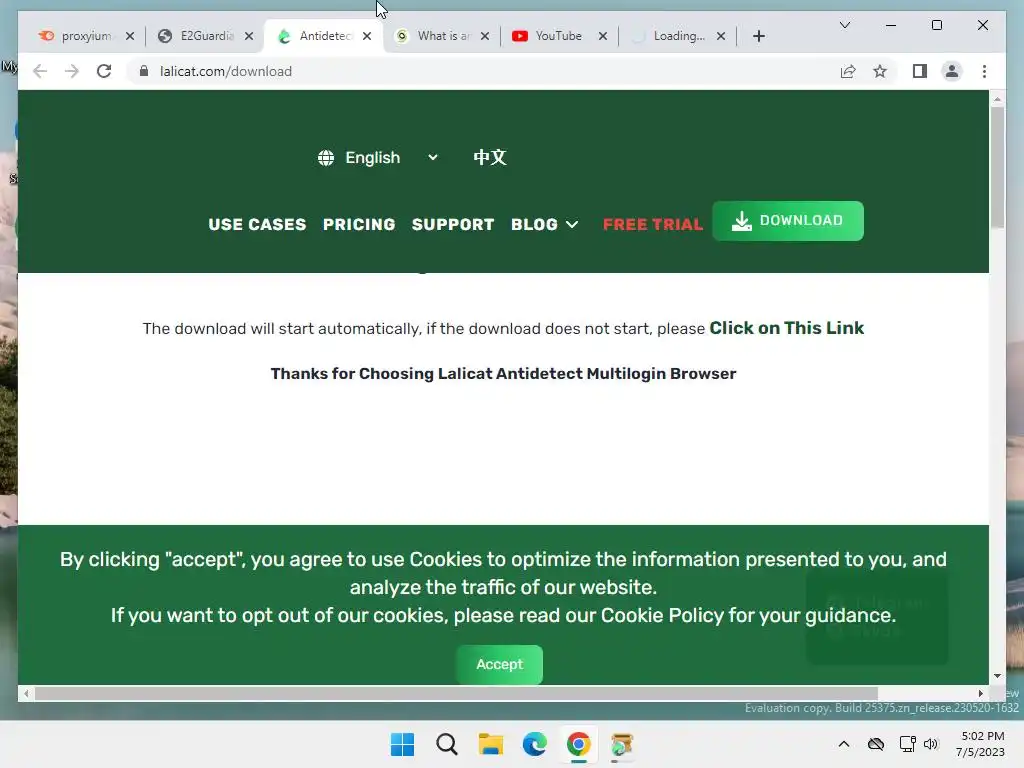Open the Chrome side panel
The height and width of the screenshot is (768, 1024).
(x=920, y=71)
